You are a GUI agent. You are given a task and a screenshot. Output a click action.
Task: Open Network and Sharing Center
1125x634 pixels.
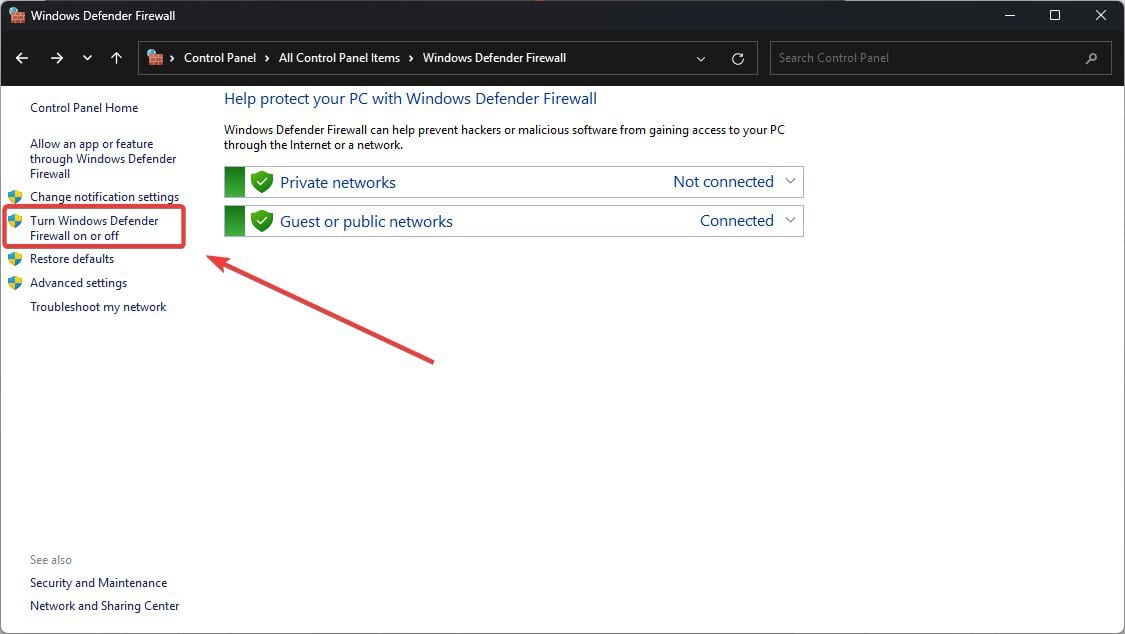pos(104,605)
